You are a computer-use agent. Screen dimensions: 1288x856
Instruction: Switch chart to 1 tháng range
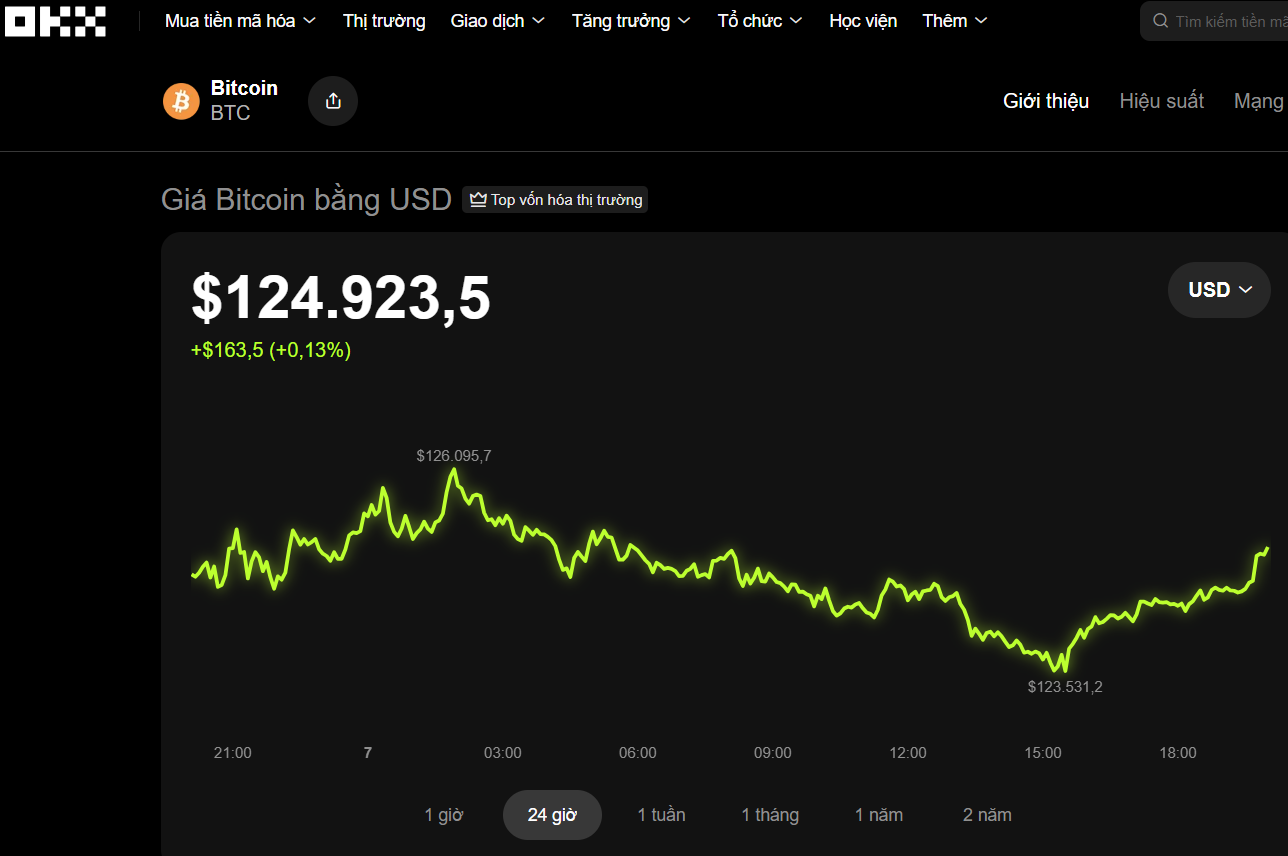tap(770, 815)
